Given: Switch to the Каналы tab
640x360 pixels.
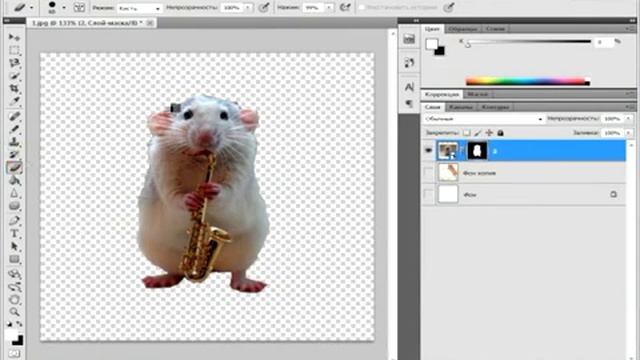Looking at the screenshot, I should pos(460,107).
